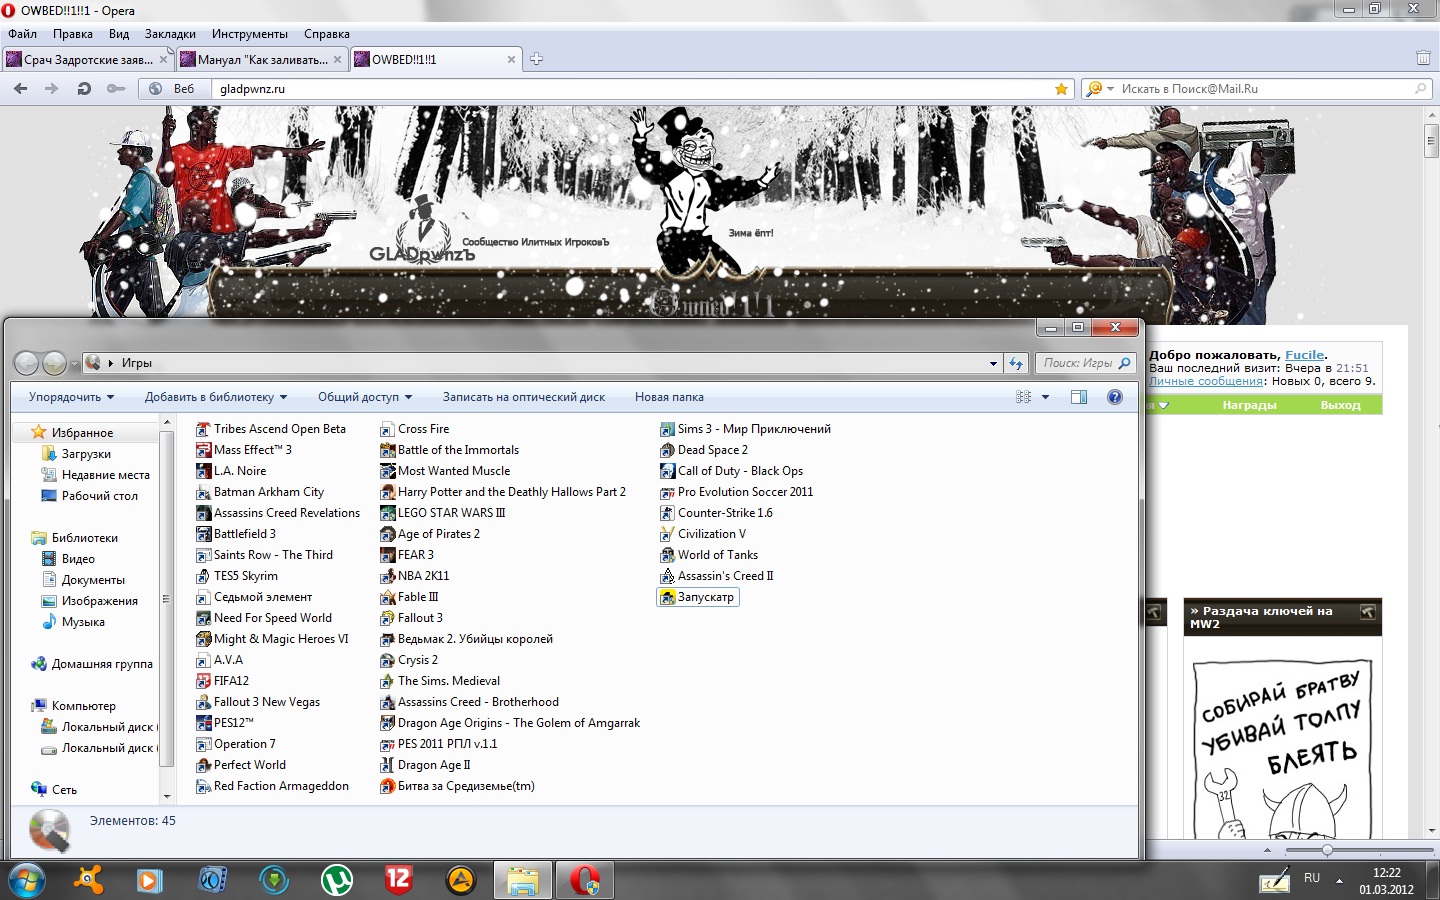The image size is (1440, 900).
Task: Click the Explorer help question mark icon
Action: pos(1114,397)
